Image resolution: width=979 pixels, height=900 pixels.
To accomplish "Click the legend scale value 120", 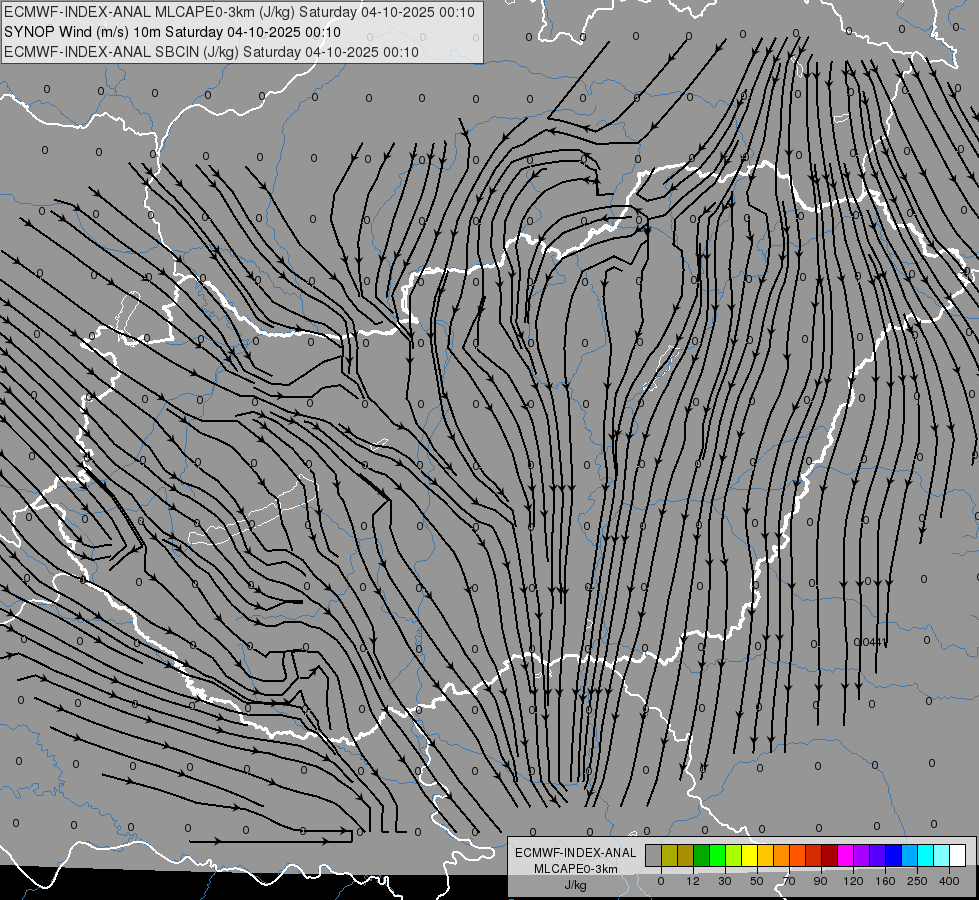I will pos(854,881).
